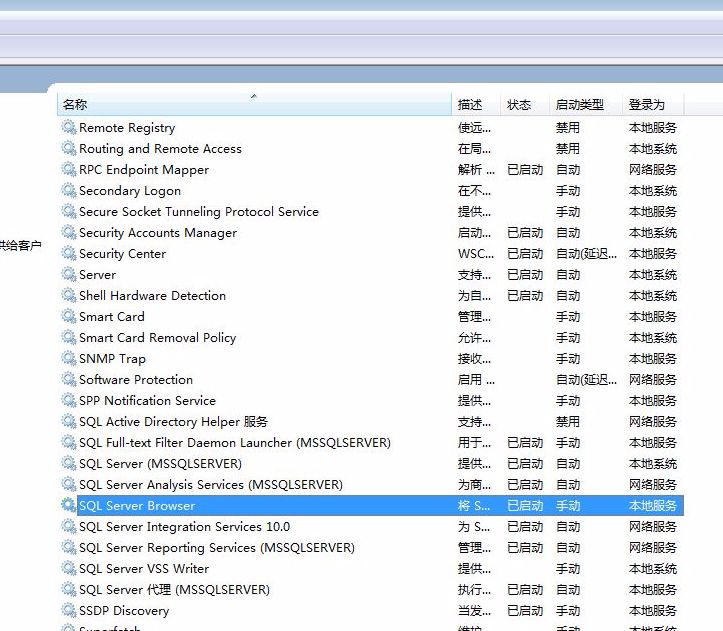Select the Remote Registry service name
This screenshot has height=631, width=723.
(127, 128)
